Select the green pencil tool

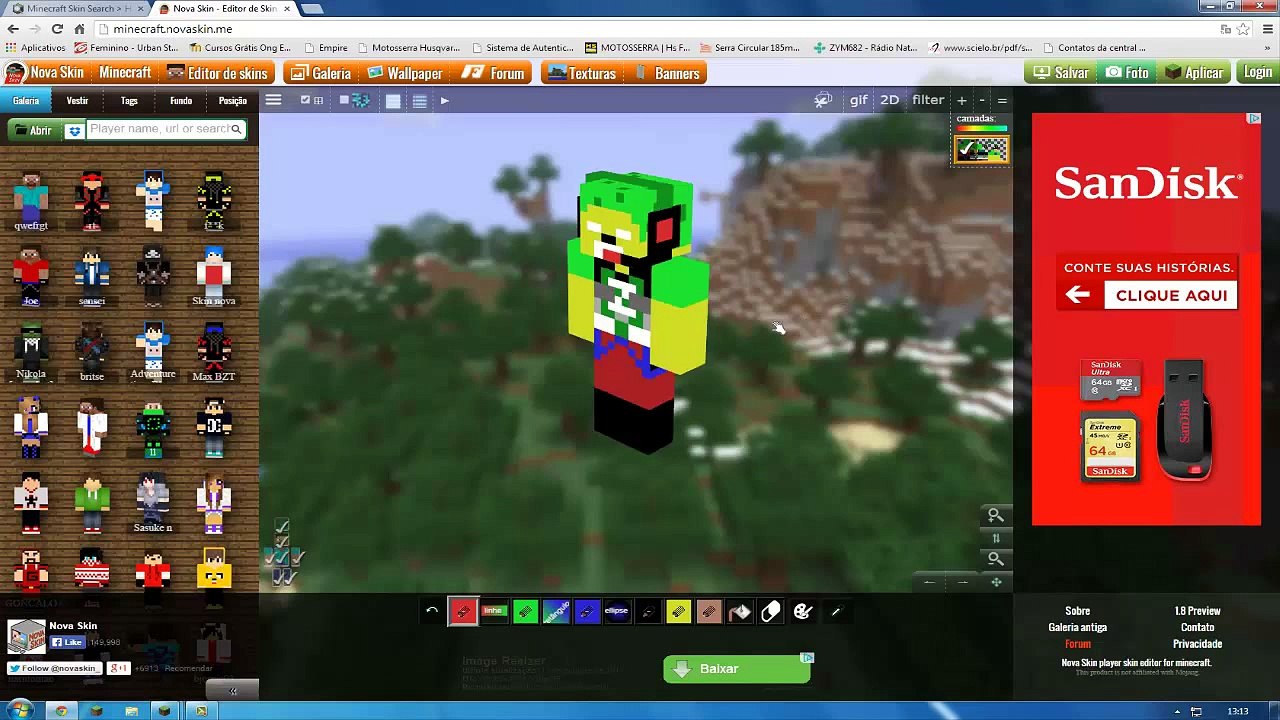tap(525, 611)
